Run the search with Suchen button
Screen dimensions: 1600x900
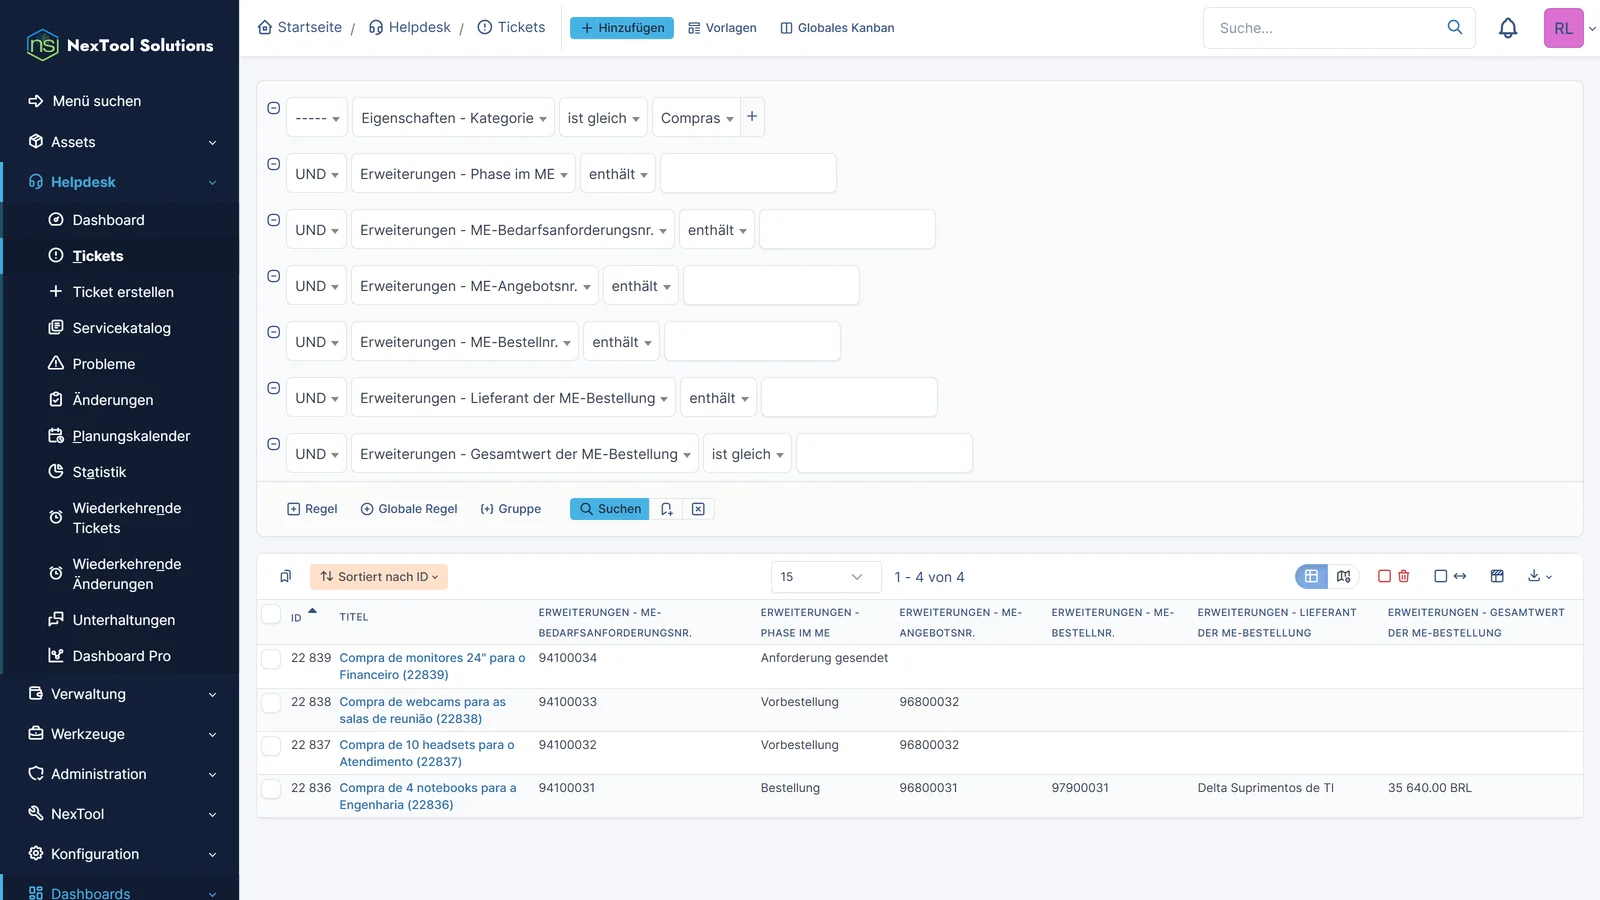(610, 509)
